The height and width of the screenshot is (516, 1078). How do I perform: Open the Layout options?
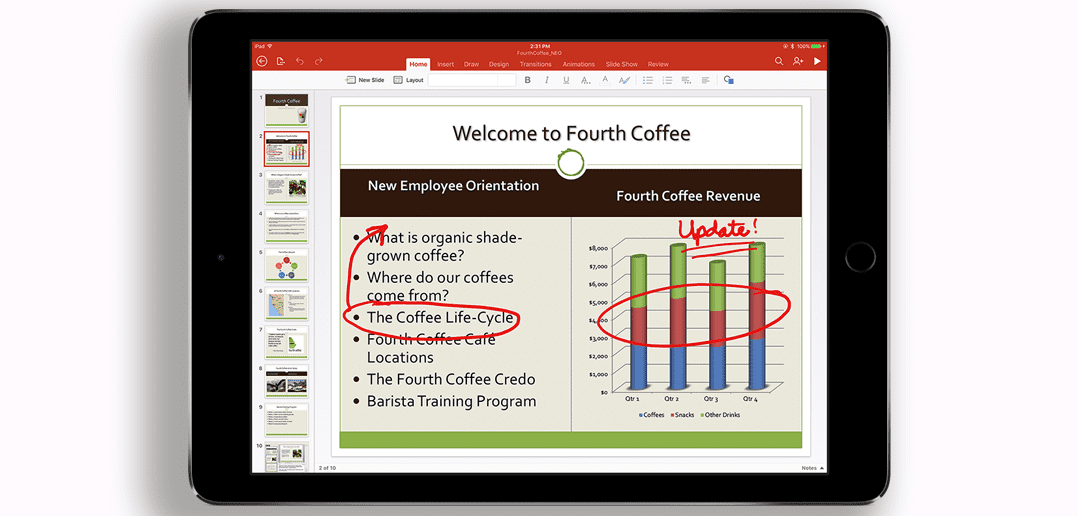click(408, 80)
